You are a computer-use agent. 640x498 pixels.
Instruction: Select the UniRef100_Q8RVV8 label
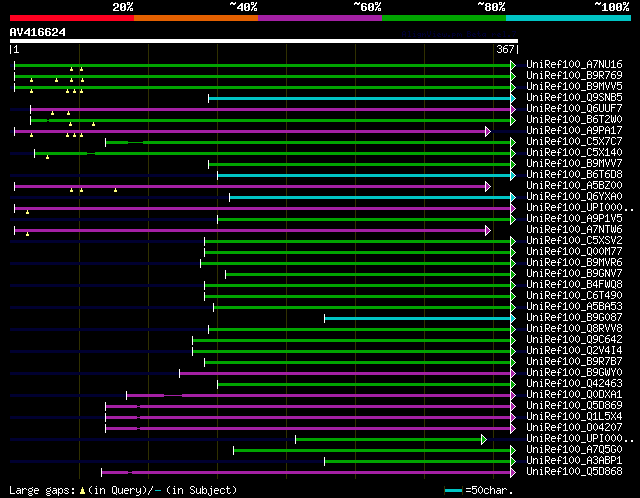click(x=574, y=329)
